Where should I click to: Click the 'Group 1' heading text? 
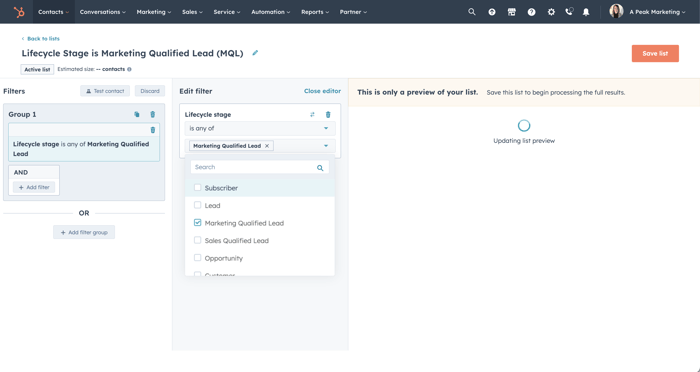[x=22, y=114]
